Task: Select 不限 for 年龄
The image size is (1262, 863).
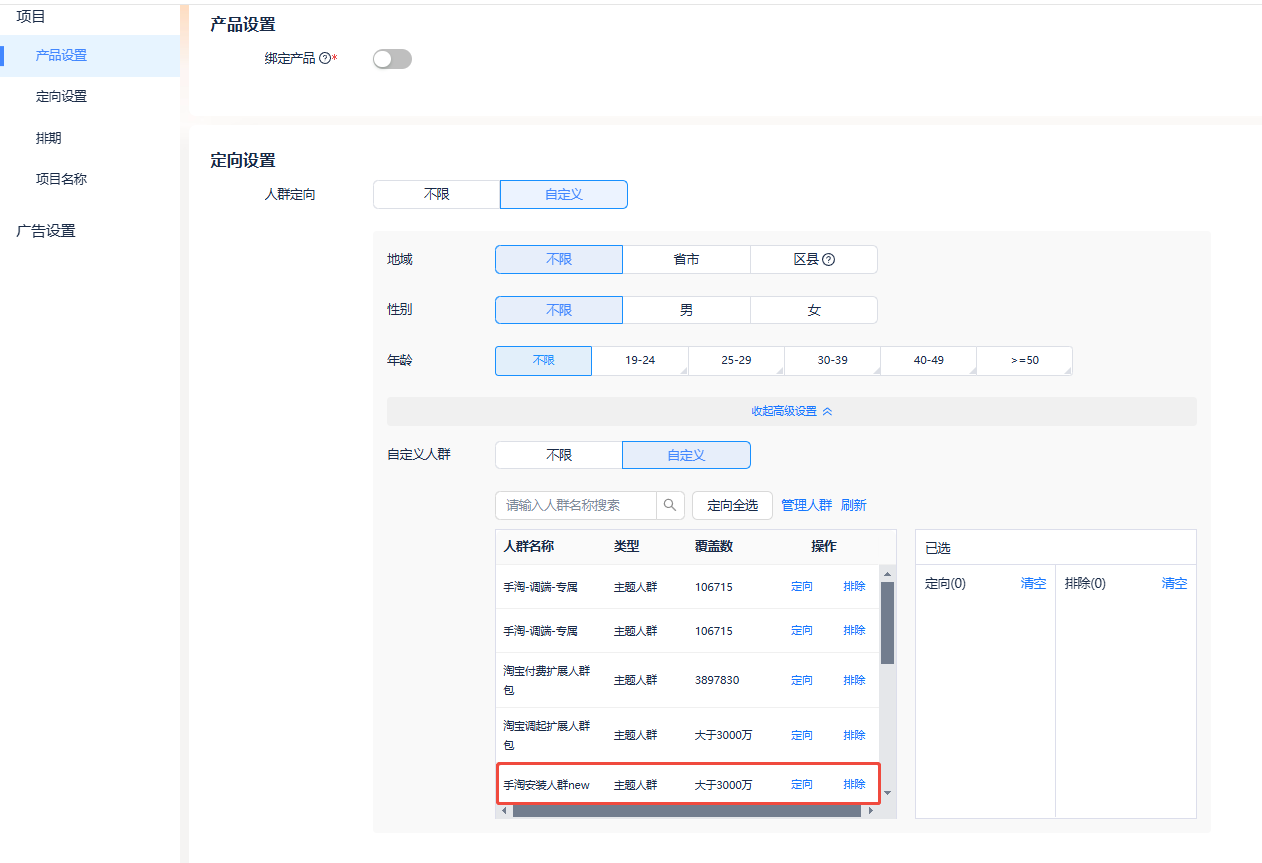Action: tap(544, 360)
